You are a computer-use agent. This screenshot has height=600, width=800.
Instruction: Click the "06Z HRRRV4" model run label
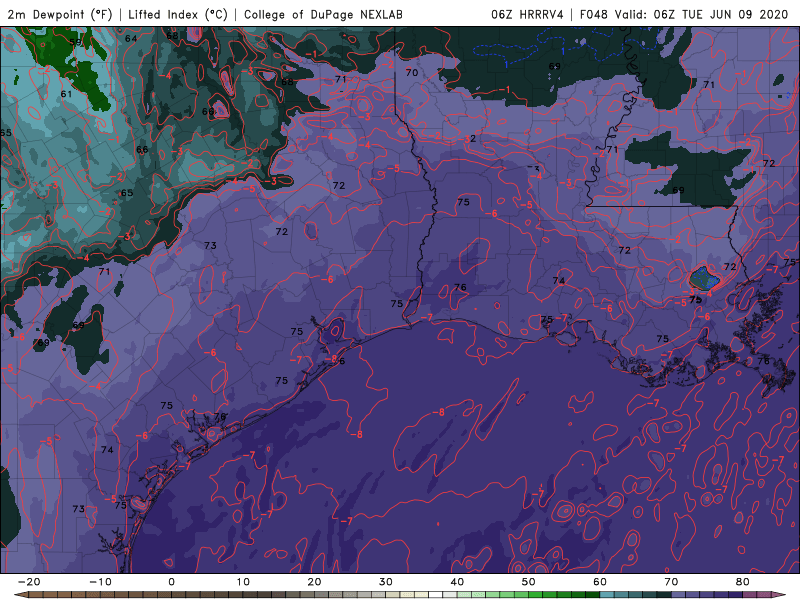pos(527,15)
